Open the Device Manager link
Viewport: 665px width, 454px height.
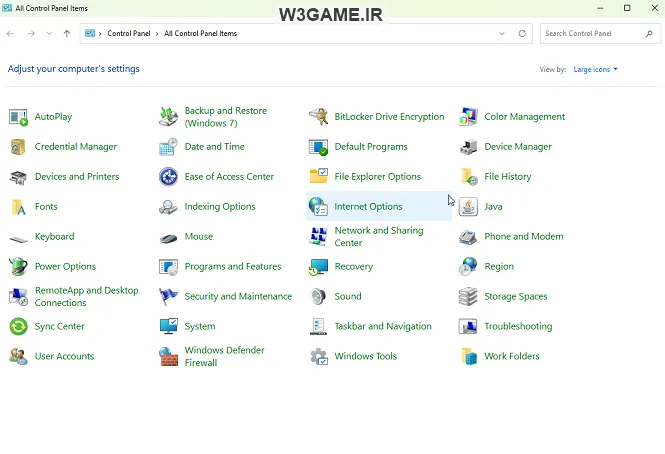tap(518, 147)
